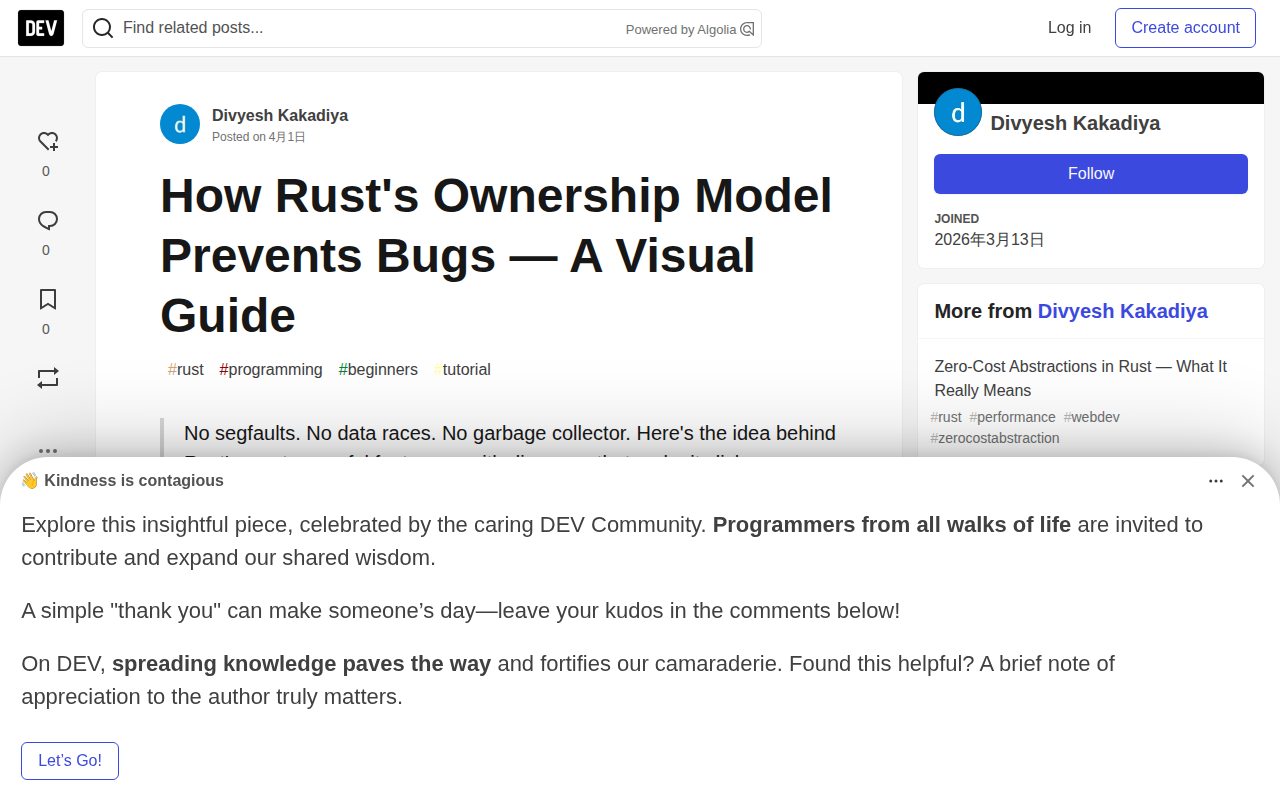
Task: Open the #programming tag
Action: tap(271, 370)
